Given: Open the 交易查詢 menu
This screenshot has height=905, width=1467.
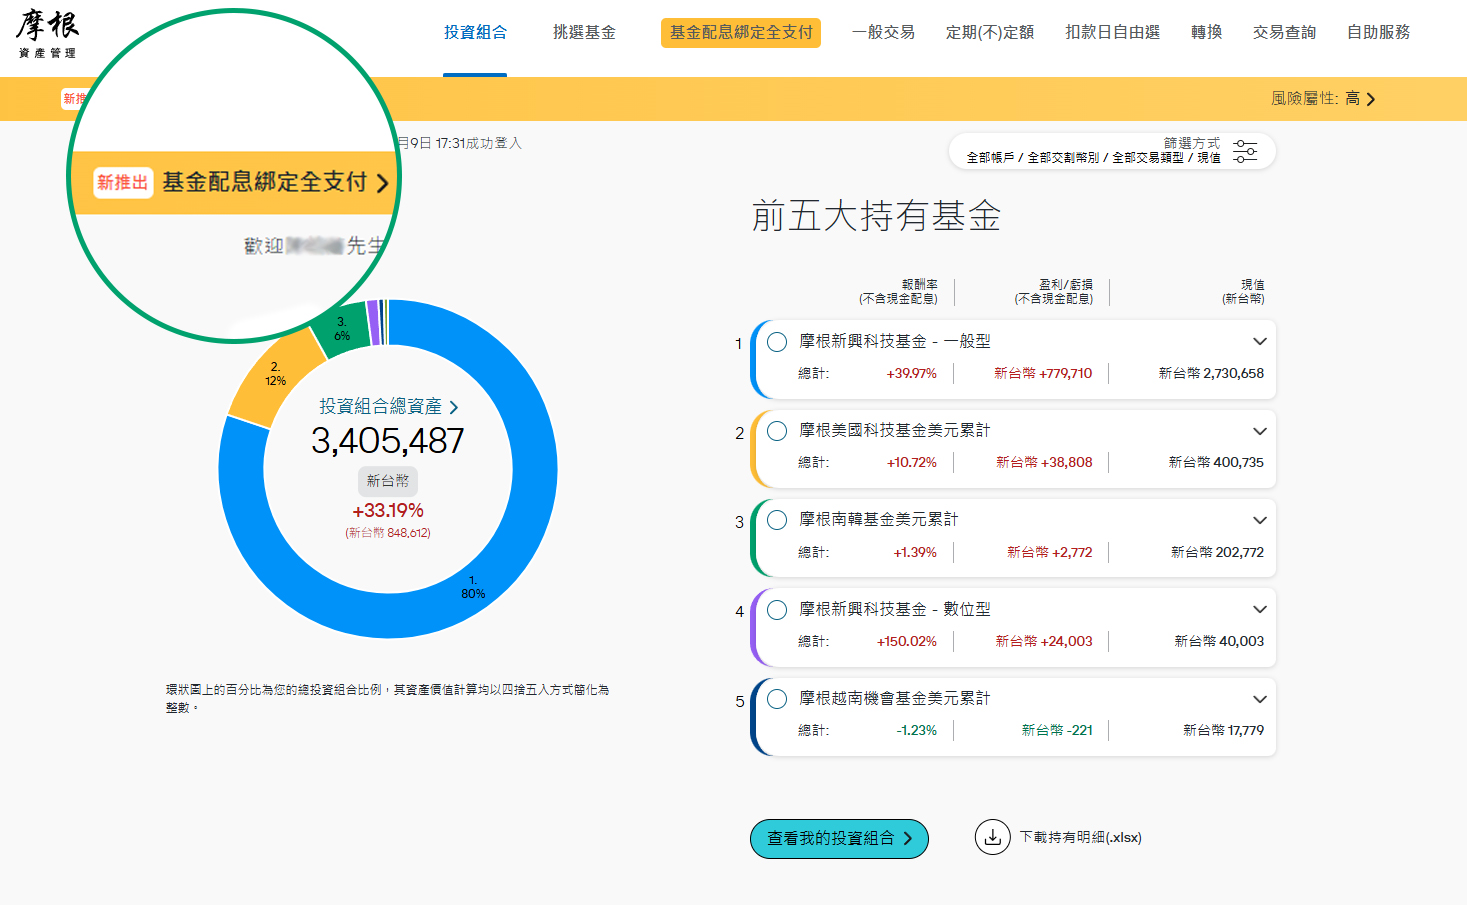Looking at the screenshot, I should (1284, 33).
